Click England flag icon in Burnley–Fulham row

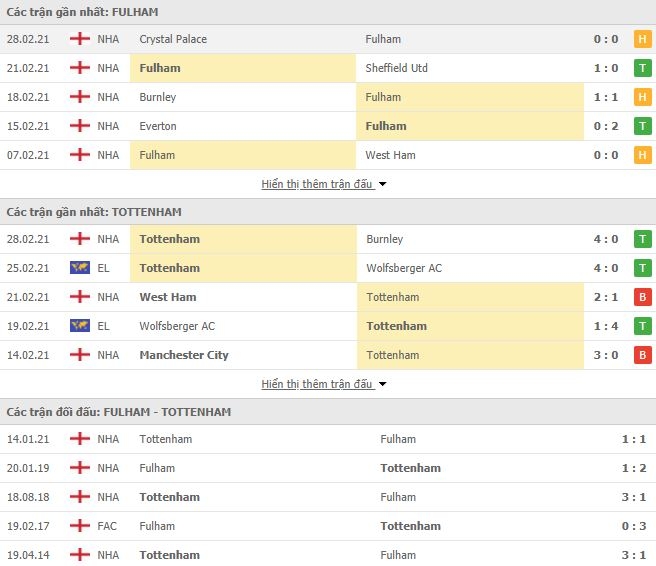click(x=80, y=97)
